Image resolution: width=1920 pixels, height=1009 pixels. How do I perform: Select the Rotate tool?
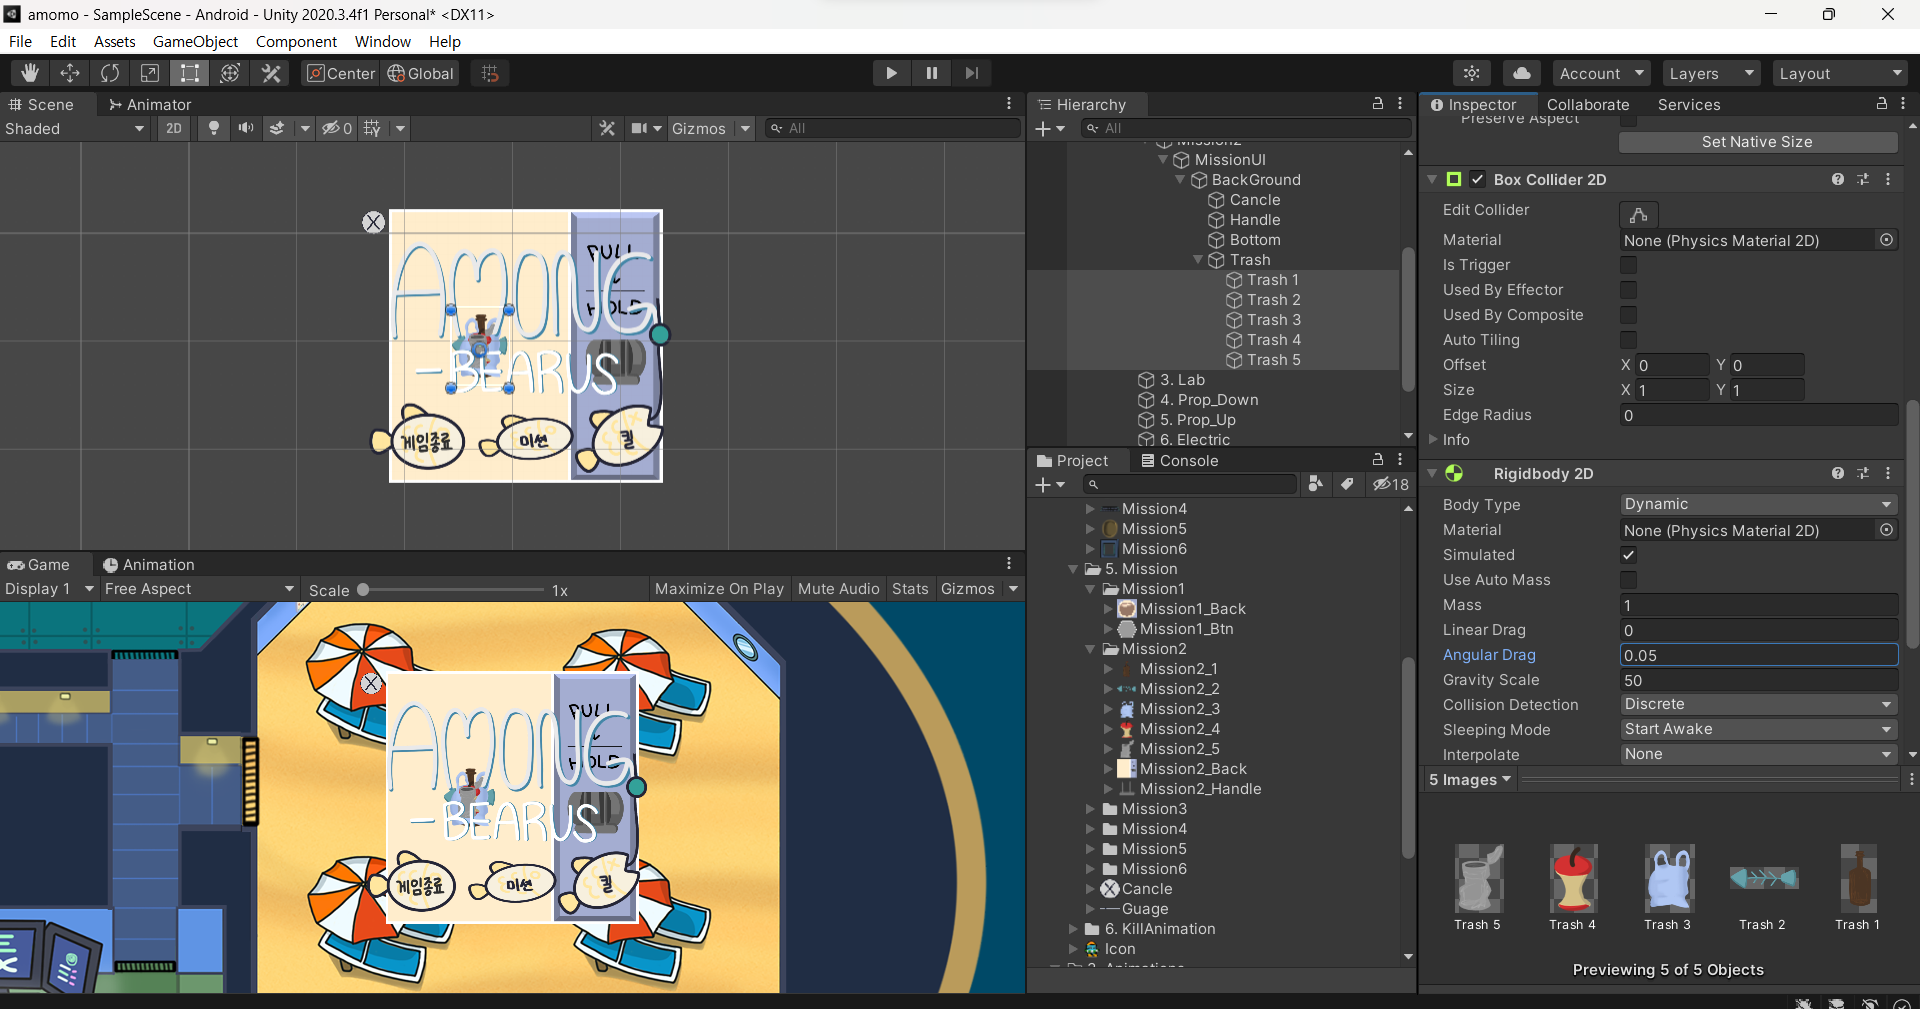pyautogui.click(x=110, y=73)
